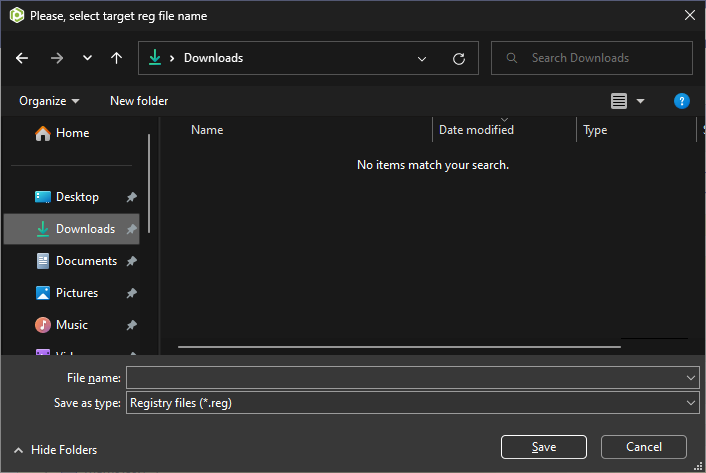Collapse with Hide Folders
The image size is (706, 473).
tap(55, 450)
